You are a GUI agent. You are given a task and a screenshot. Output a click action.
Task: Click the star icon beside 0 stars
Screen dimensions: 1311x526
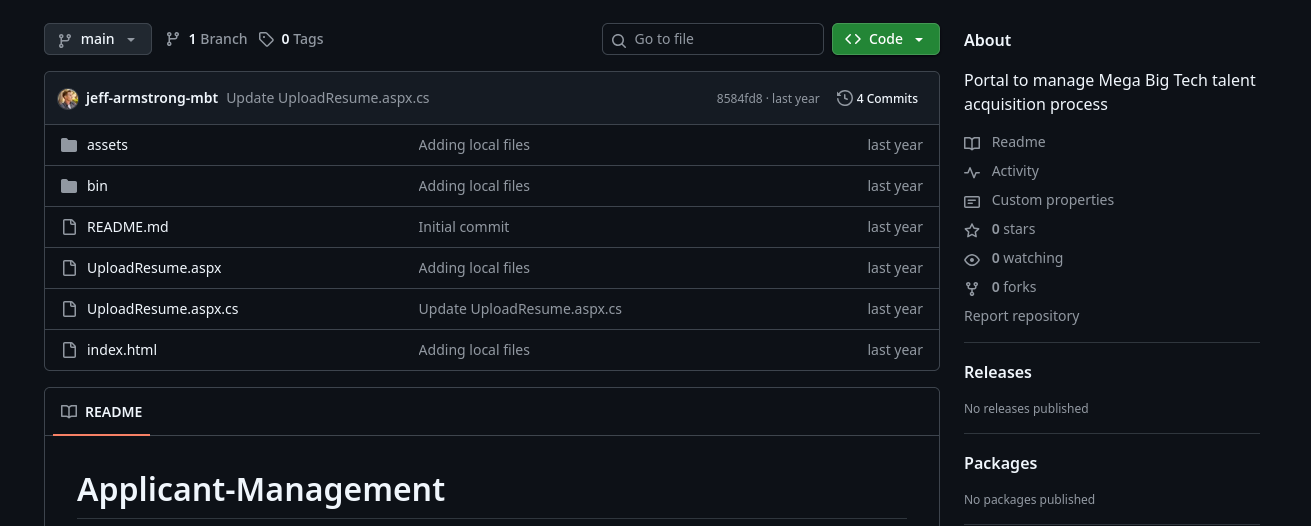972,230
